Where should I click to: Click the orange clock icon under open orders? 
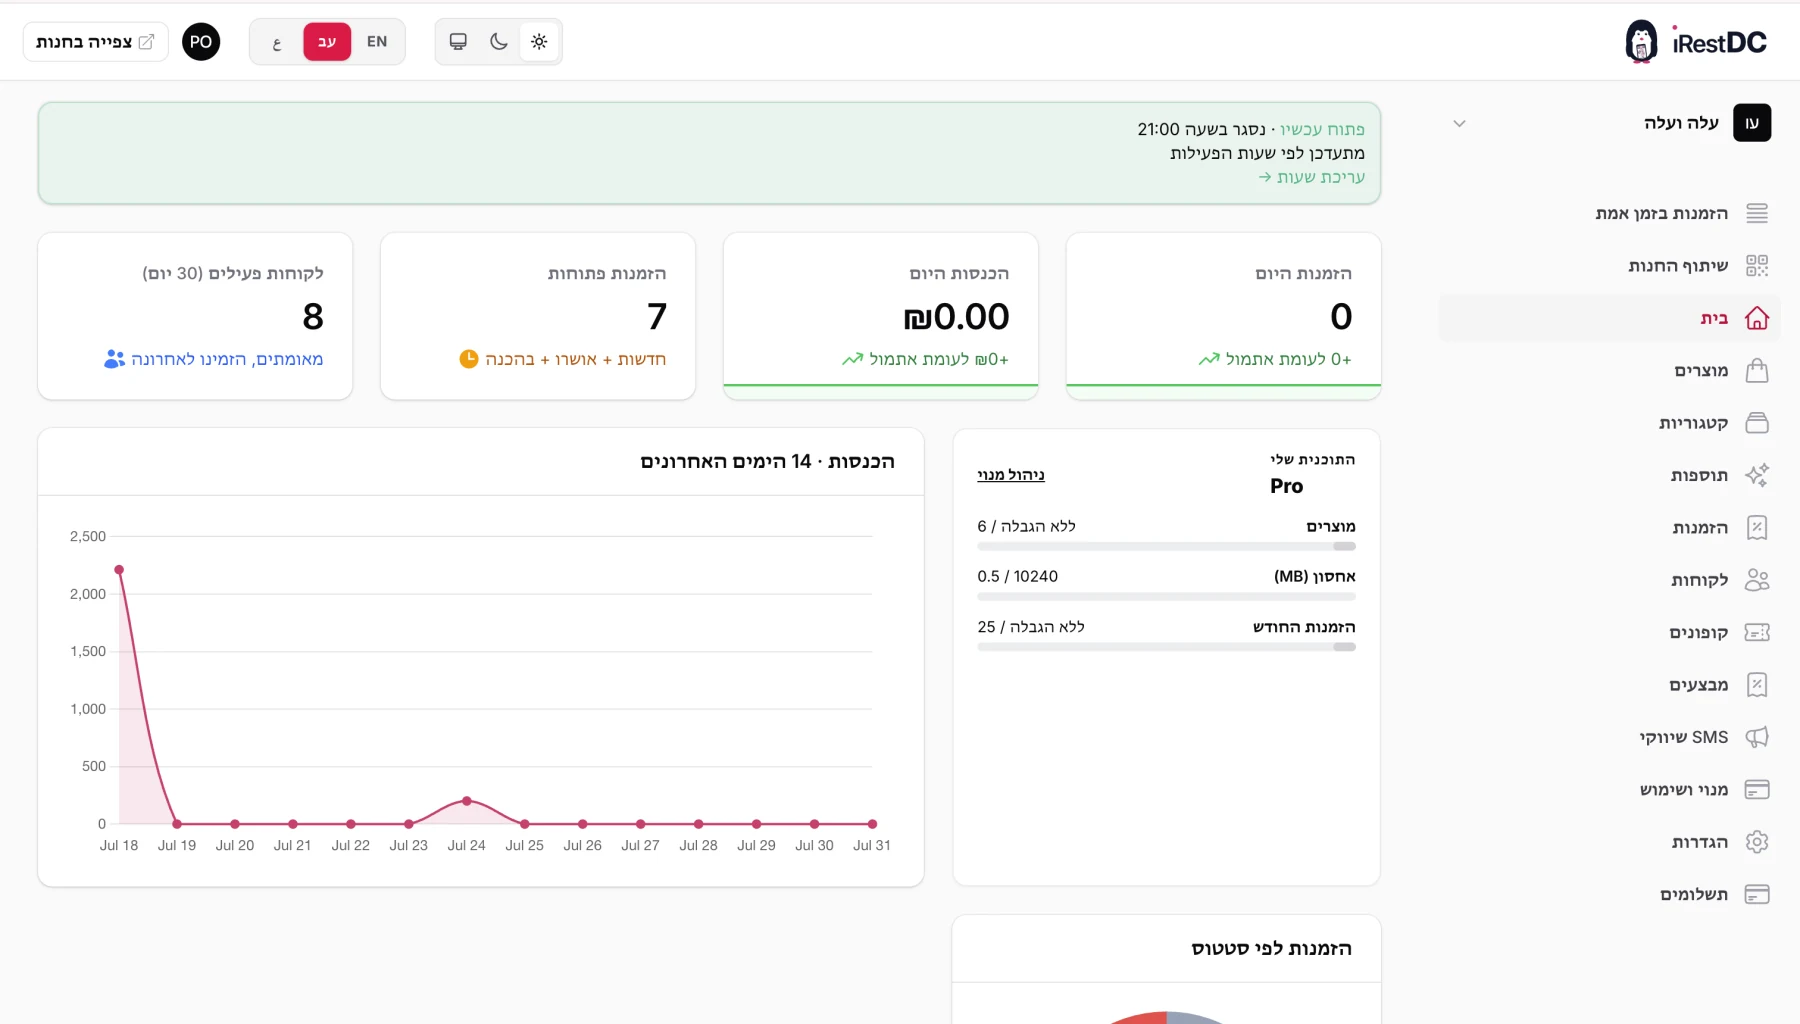(x=468, y=359)
